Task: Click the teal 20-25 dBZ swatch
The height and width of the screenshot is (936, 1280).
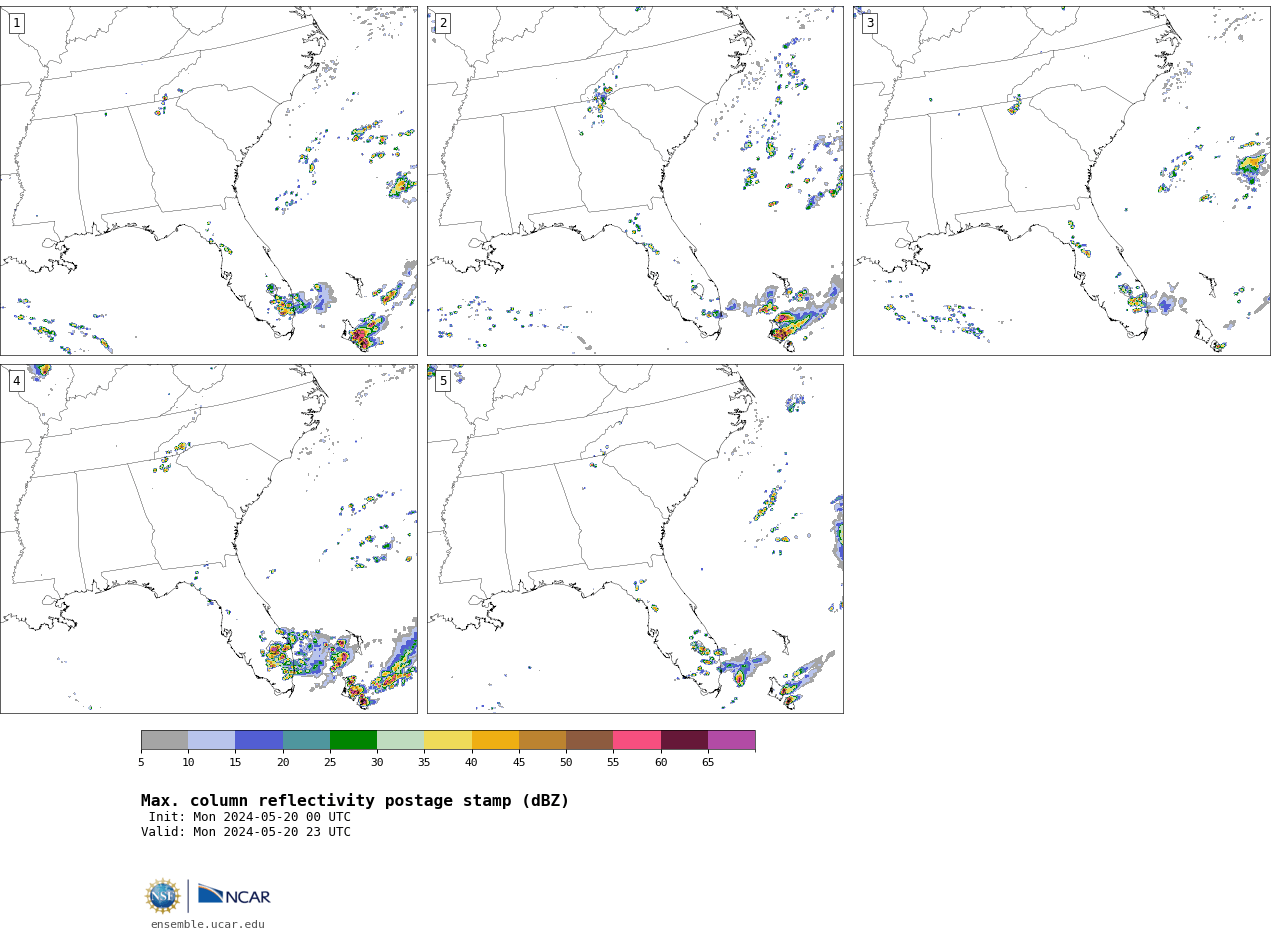Action: point(306,740)
